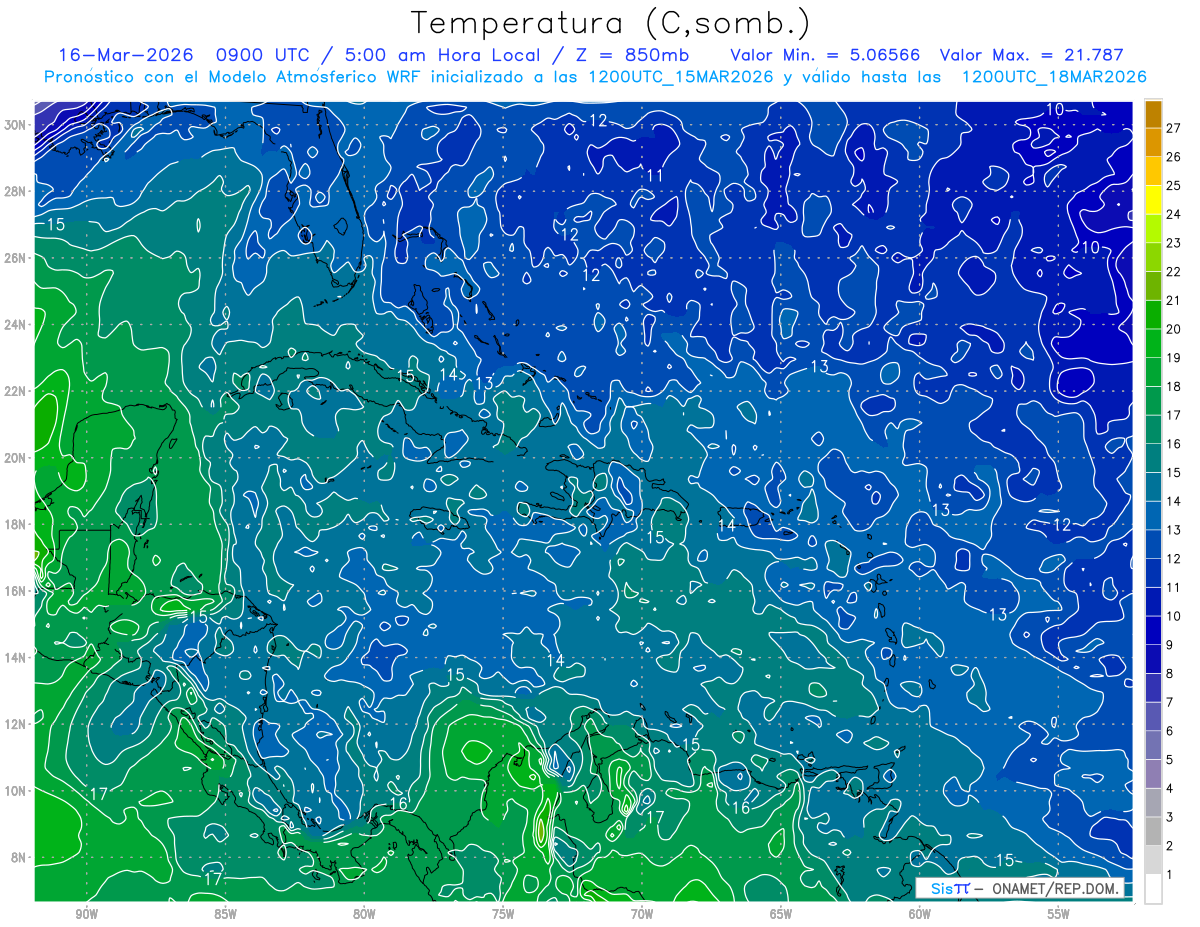Select the '28N' latitude axis label
This screenshot has height=927, width=1200.
[15, 191]
